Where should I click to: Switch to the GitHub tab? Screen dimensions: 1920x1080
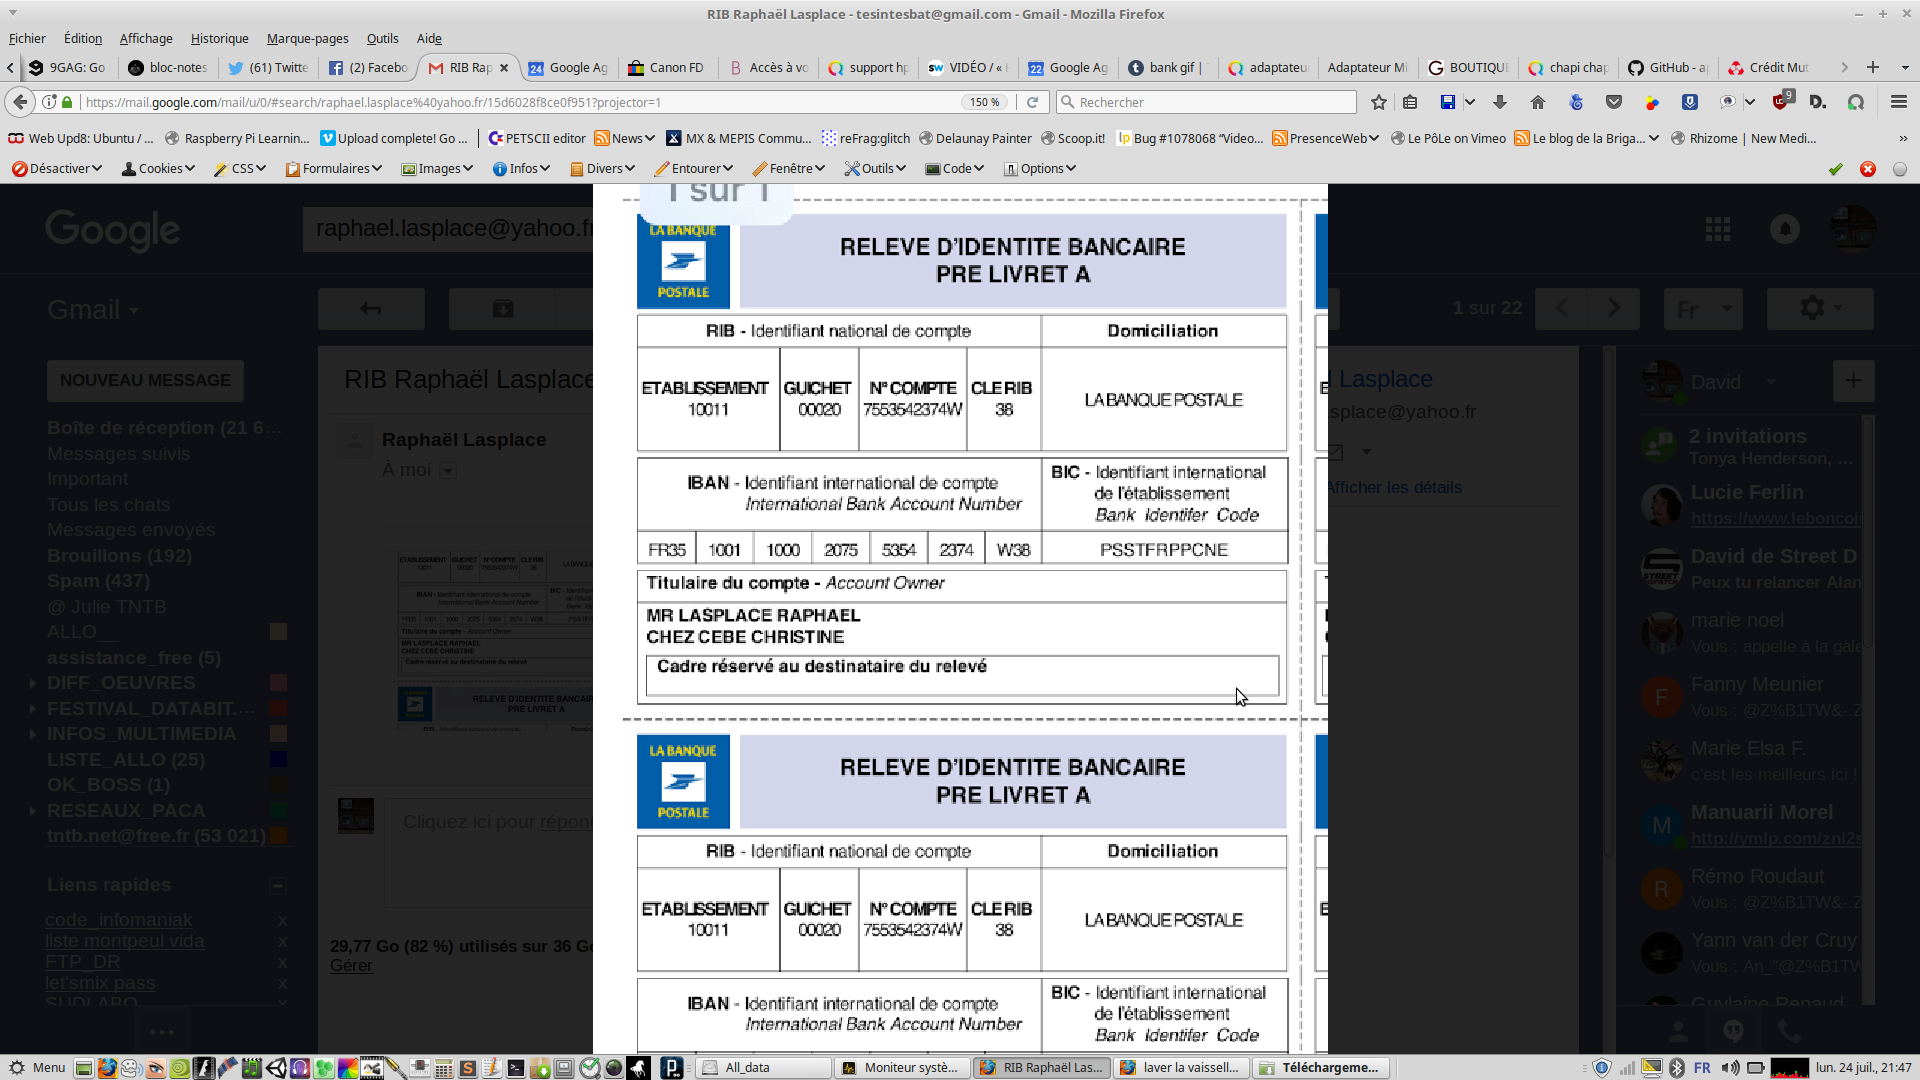(1666, 68)
